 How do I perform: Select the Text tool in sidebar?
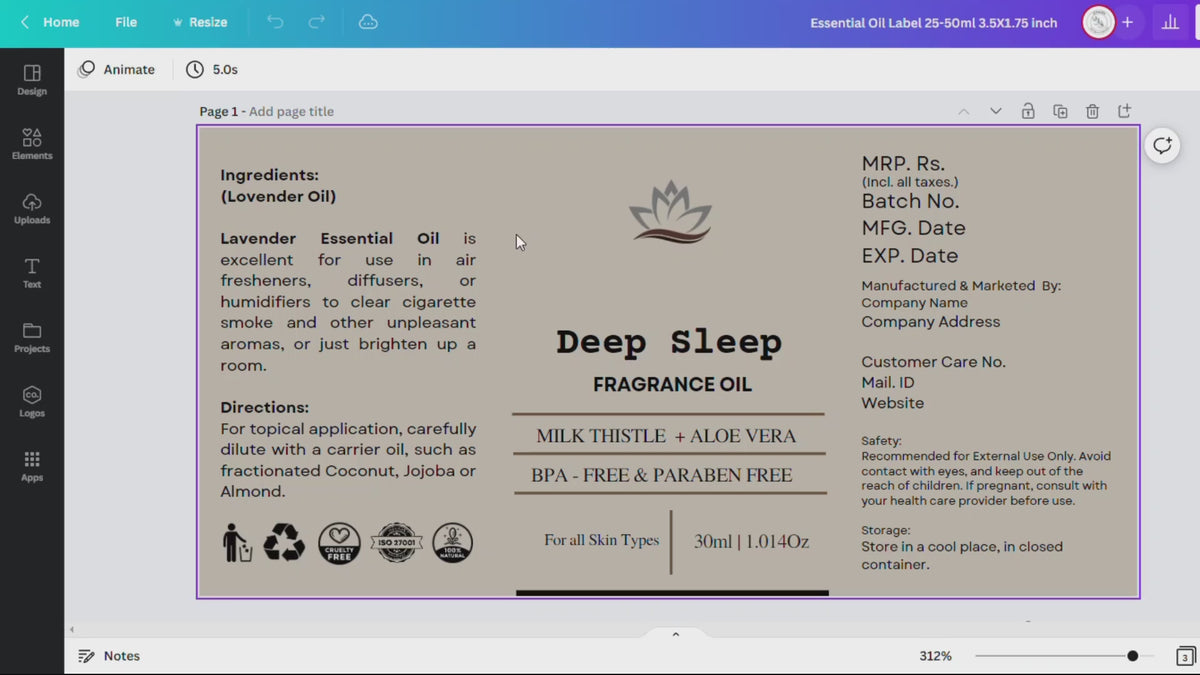32,272
